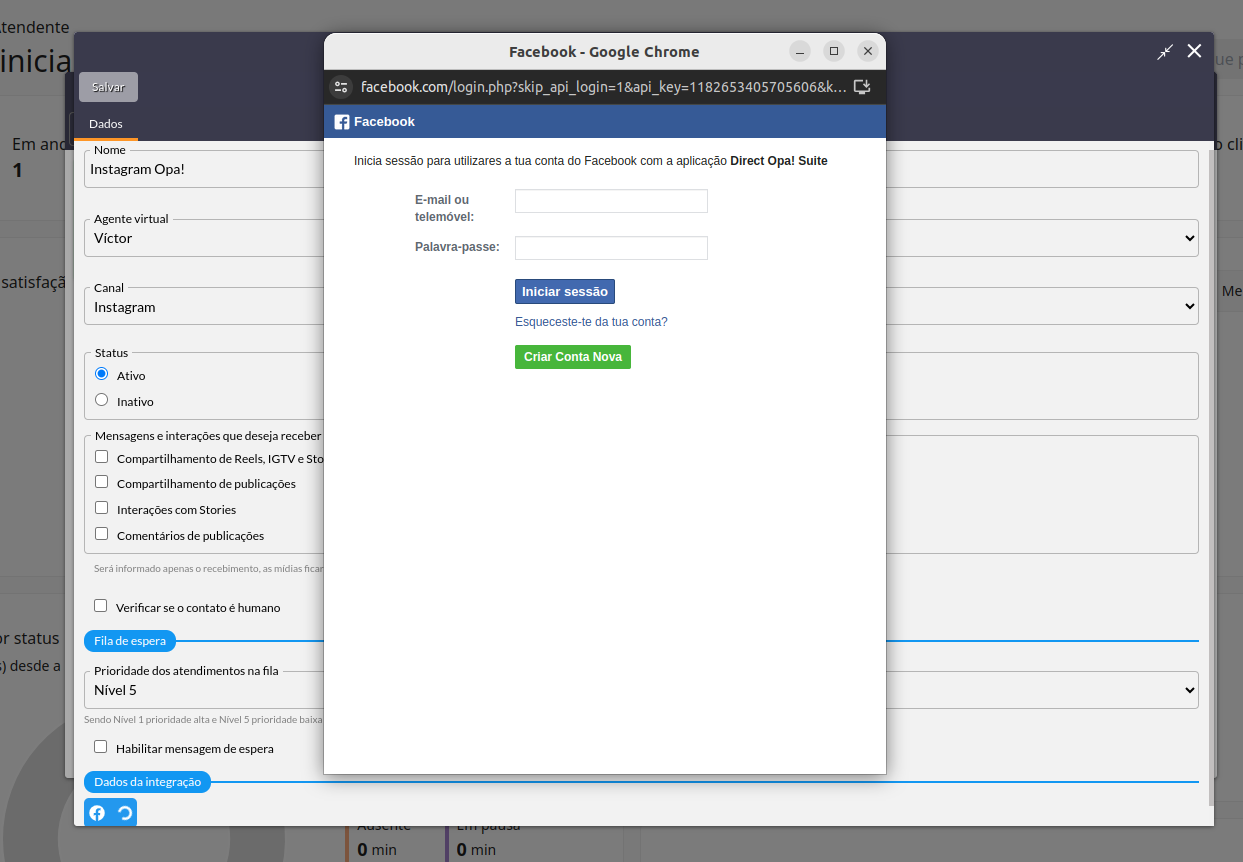Switch to the Dados tab

106,124
